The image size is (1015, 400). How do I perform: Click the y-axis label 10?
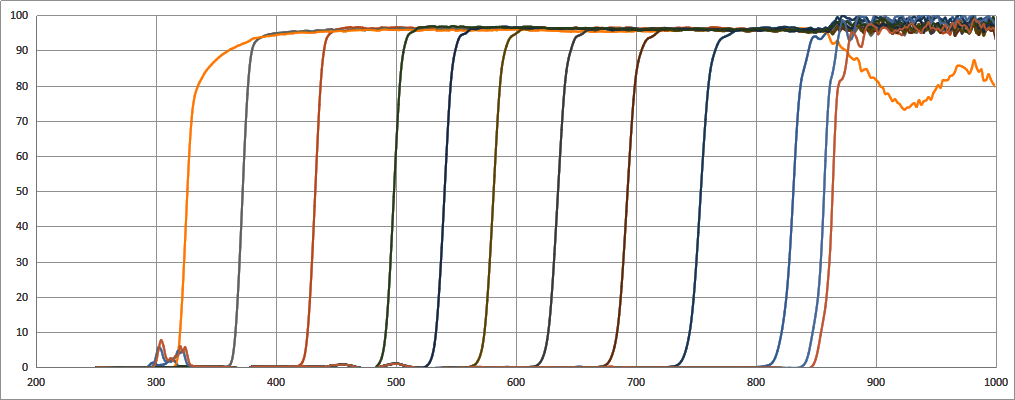tap(22, 332)
